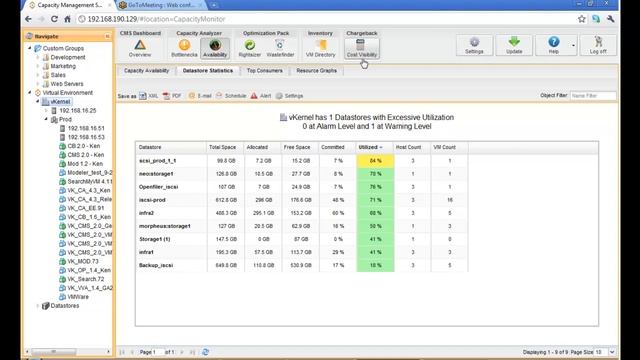Screen dimensions: 640x360
Task: Open the Page Size dropdown
Action: [x=612, y=352]
